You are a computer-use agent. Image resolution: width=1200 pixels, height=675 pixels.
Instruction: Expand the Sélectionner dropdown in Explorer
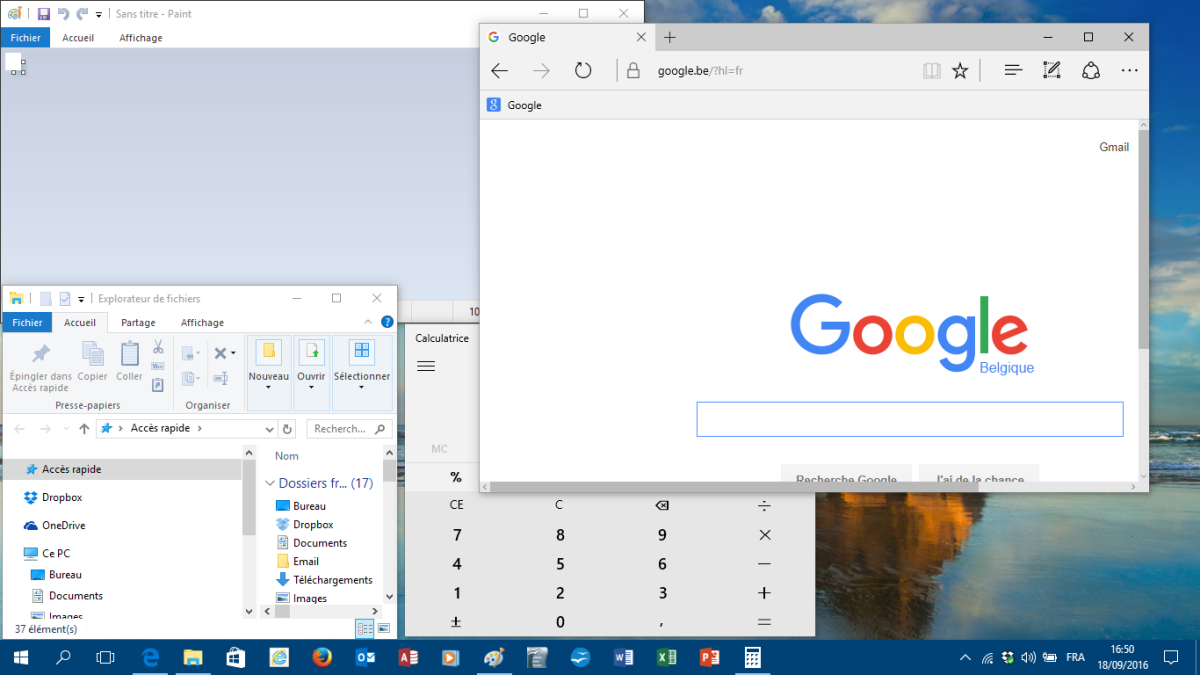click(x=362, y=387)
